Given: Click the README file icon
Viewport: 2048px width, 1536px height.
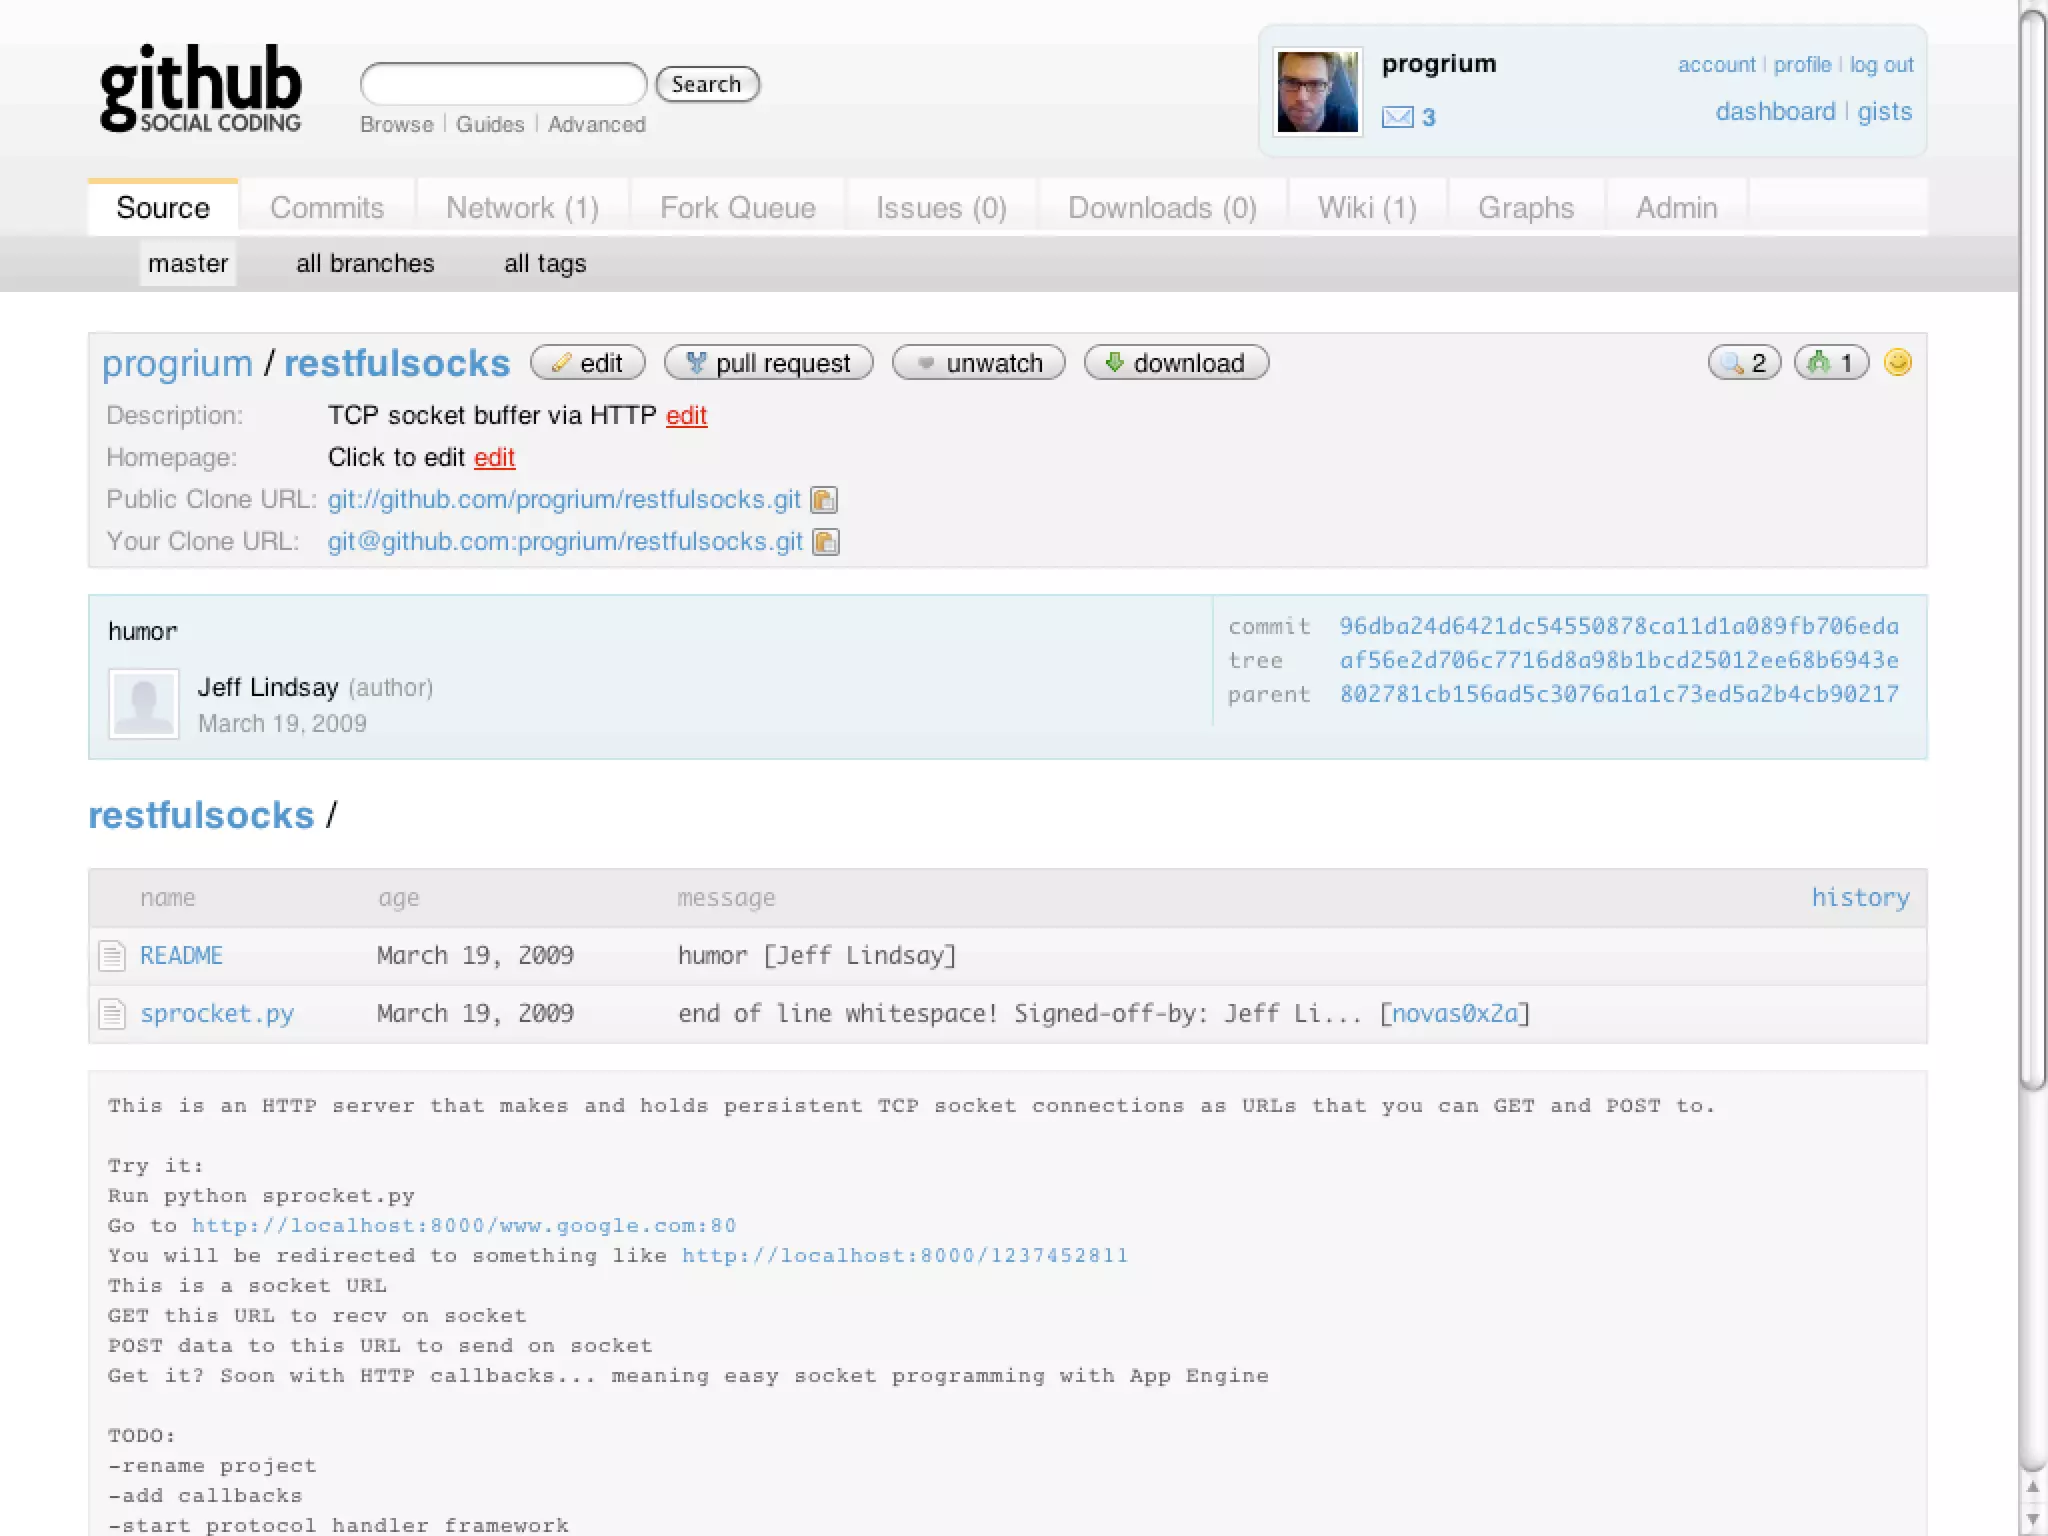Looking at the screenshot, I should 112,956.
